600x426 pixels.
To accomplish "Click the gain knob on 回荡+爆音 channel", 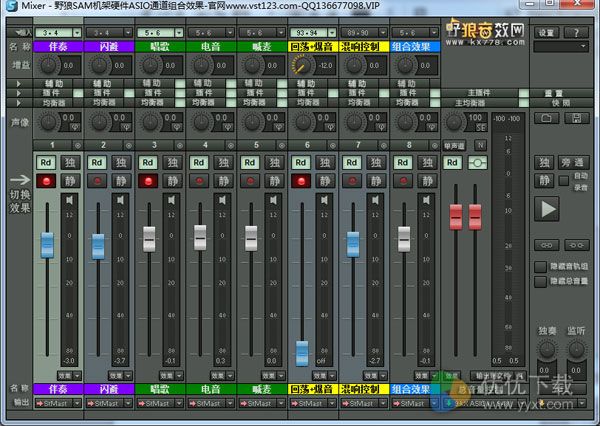I will (301, 65).
